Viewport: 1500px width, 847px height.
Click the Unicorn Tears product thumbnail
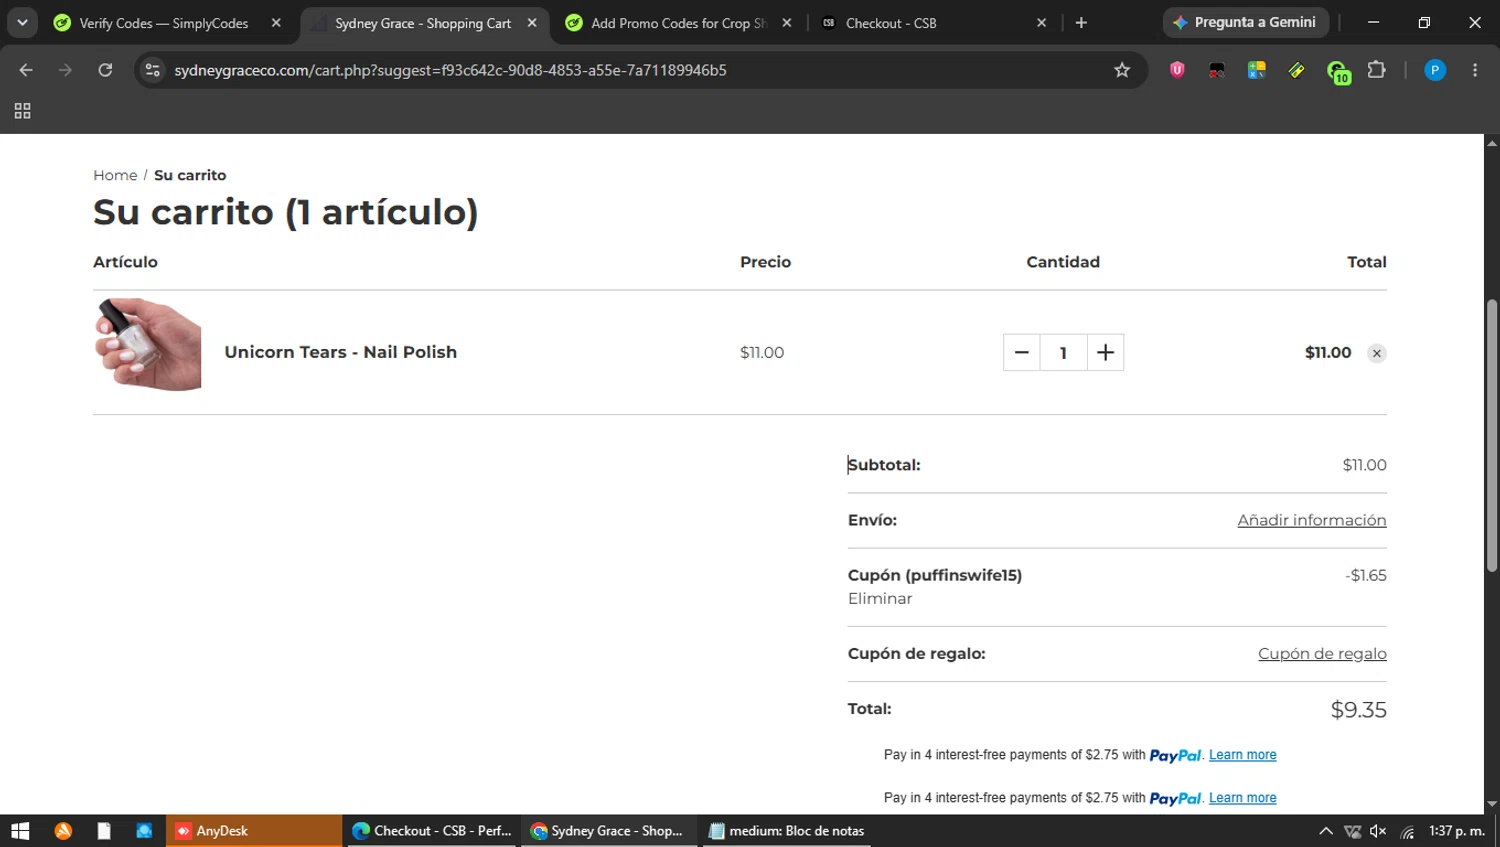[x=148, y=344]
